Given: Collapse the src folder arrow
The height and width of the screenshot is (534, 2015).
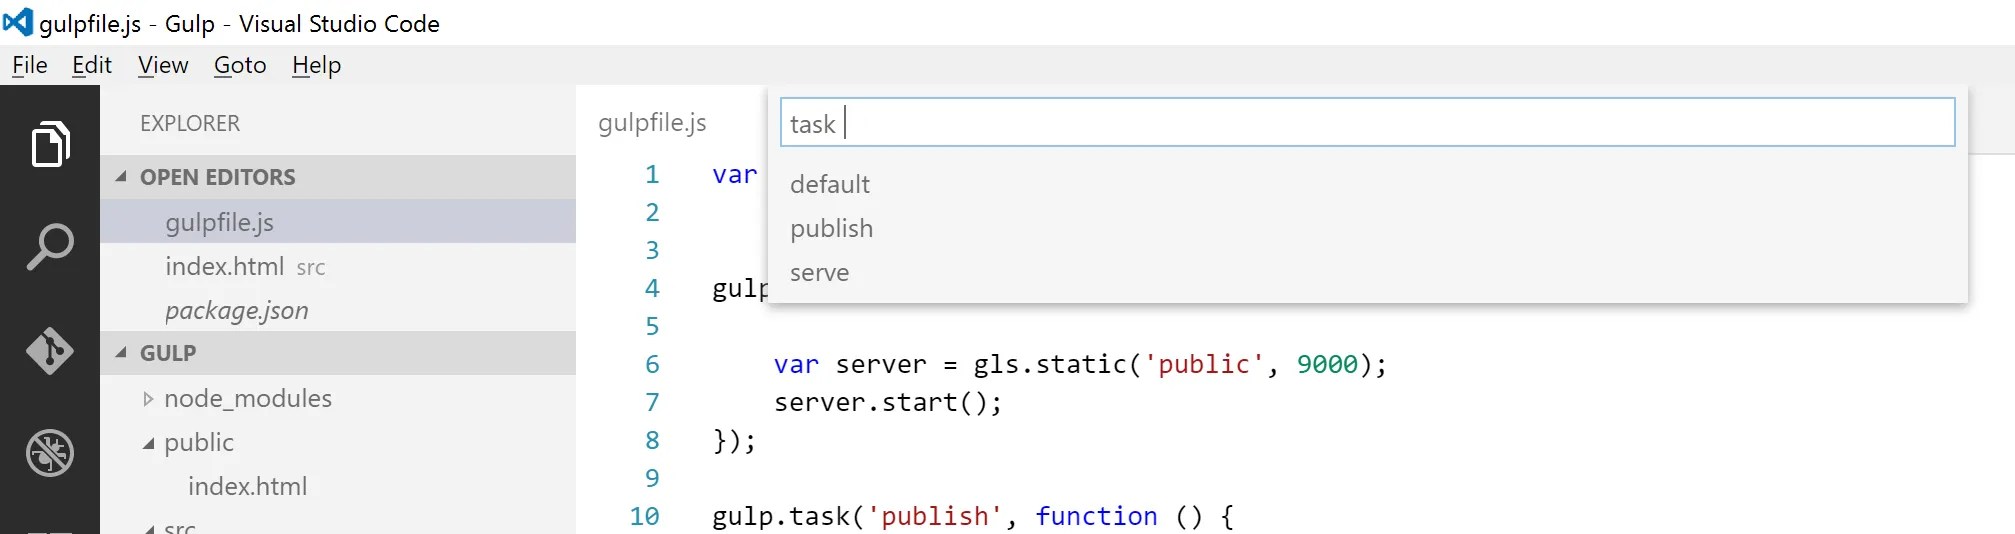Looking at the screenshot, I should coord(148,529).
